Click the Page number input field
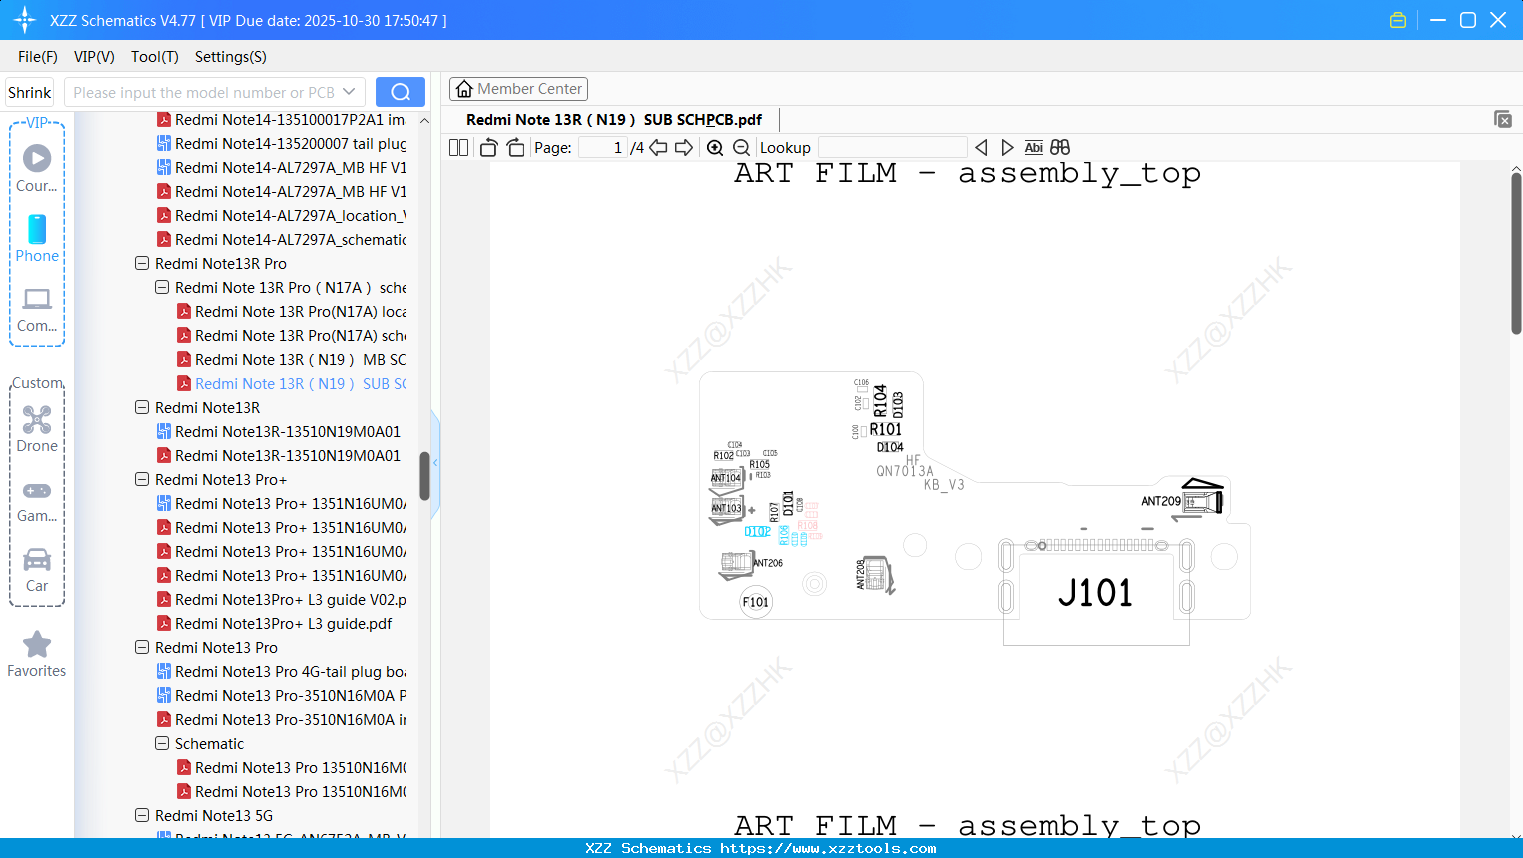Viewport: 1523px width, 858px height. (x=602, y=148)
